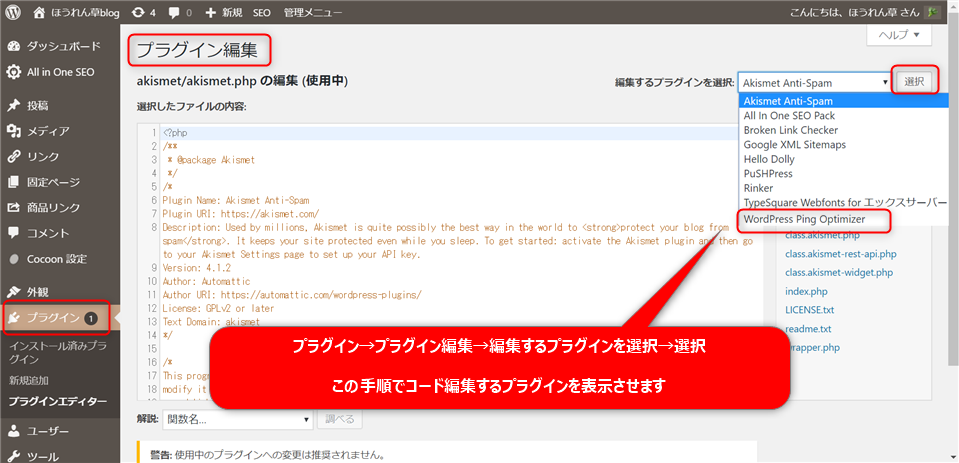Viewport: 959px width, 463px height.
Task: Choose All In One SEO Pack option
Action: click(x=843, y=115)
